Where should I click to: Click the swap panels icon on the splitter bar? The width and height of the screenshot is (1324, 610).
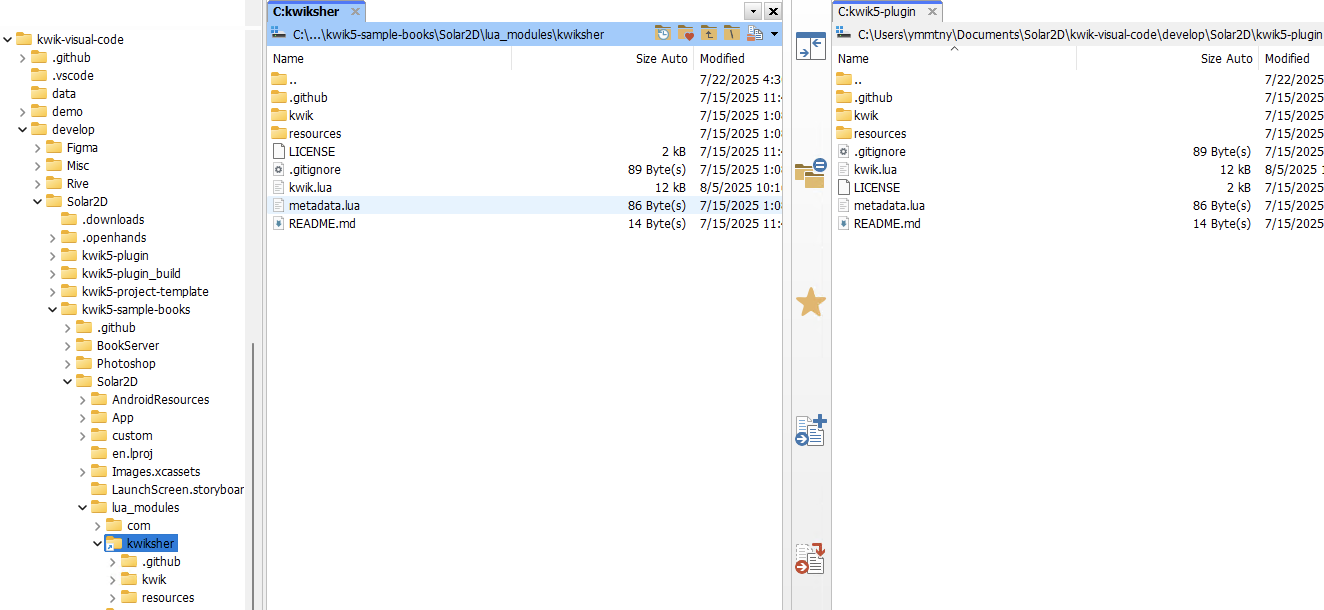(810, 46)
